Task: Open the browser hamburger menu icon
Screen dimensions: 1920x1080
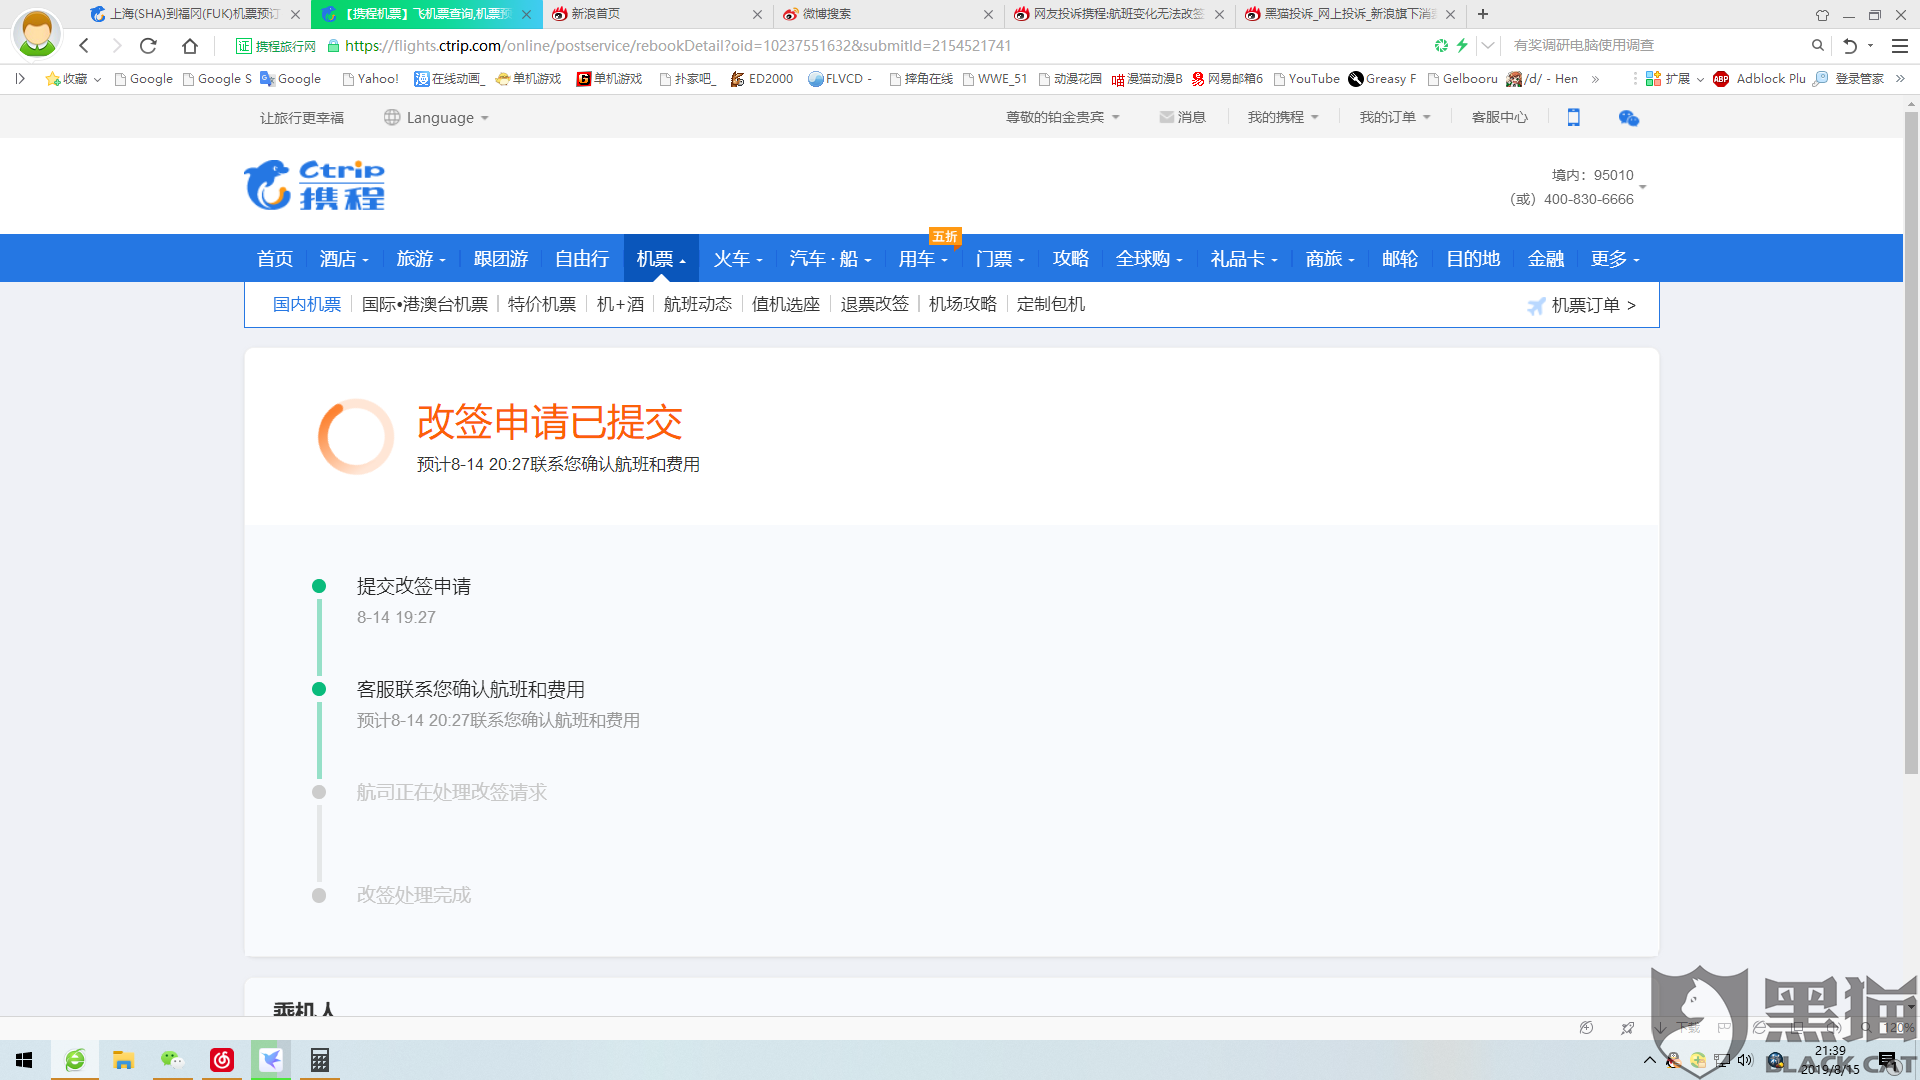Action: pyautogui.click(x=1899, y=46)
